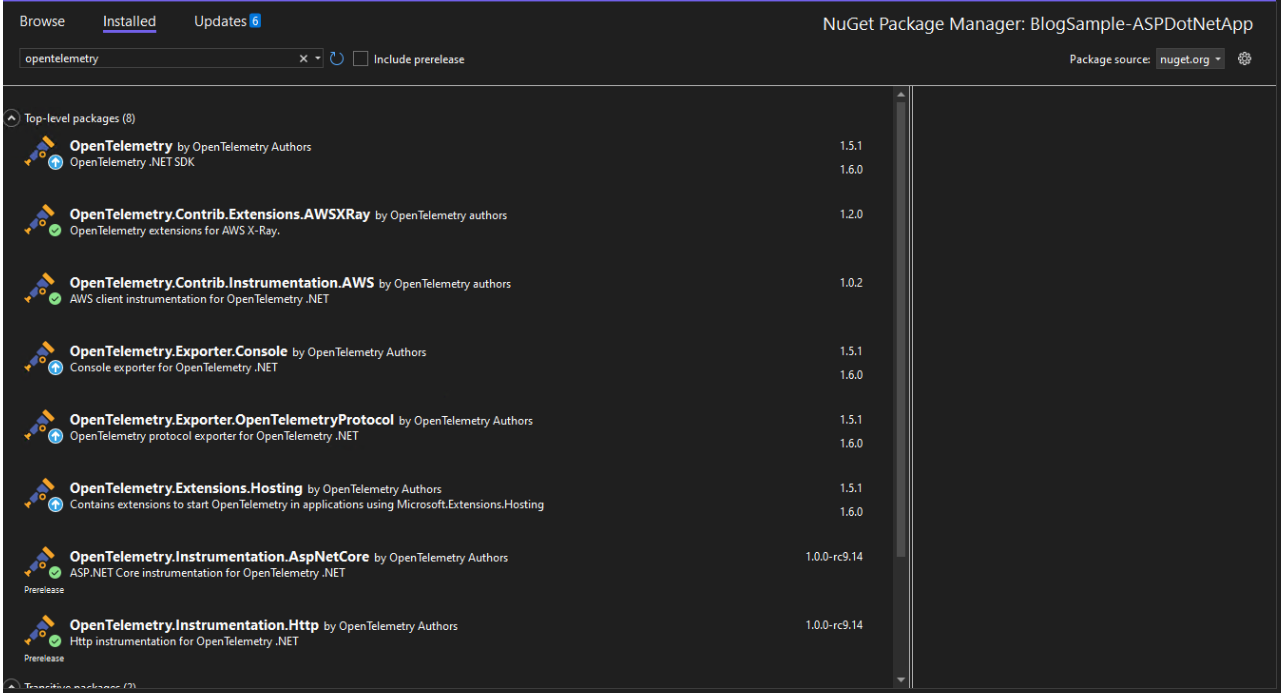Click the Updates count badge showing 6

click(255, 21)
